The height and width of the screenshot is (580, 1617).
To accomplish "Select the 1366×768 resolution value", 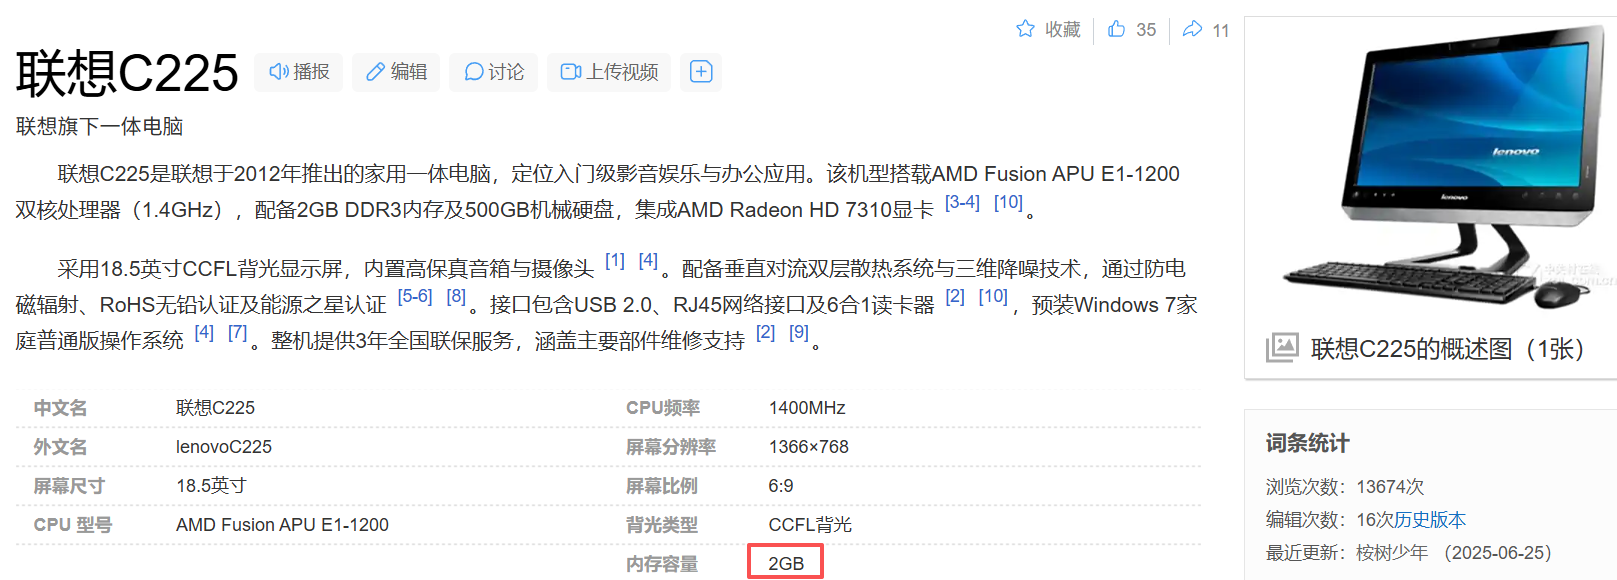I will (x=808, y=447).
